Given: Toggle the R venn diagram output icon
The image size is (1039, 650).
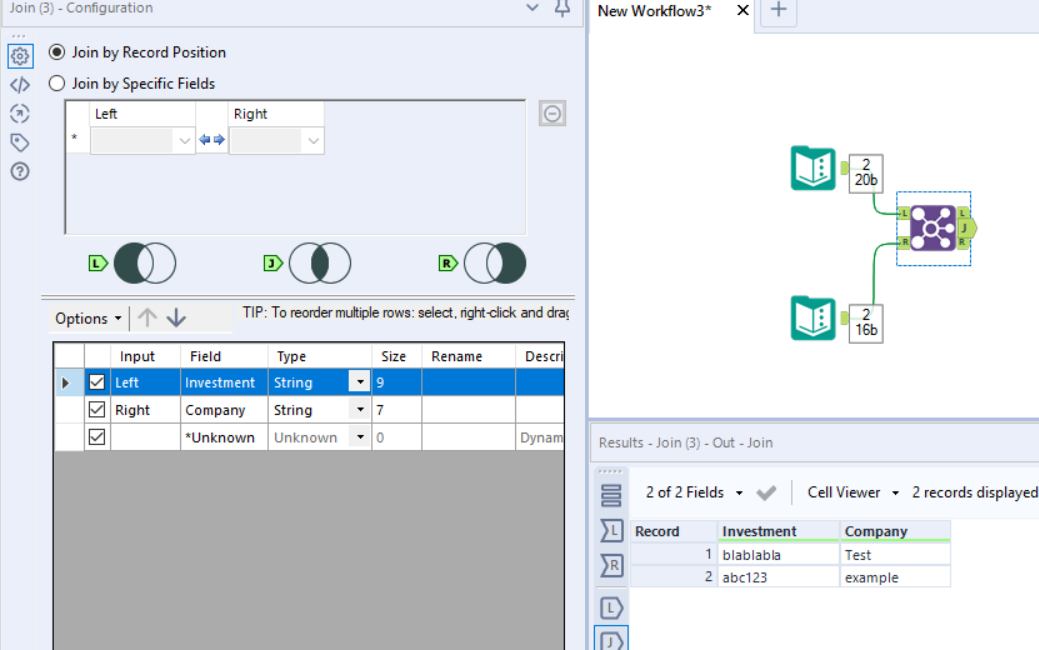Looking at the screenshot, I should tap(493, 262).
